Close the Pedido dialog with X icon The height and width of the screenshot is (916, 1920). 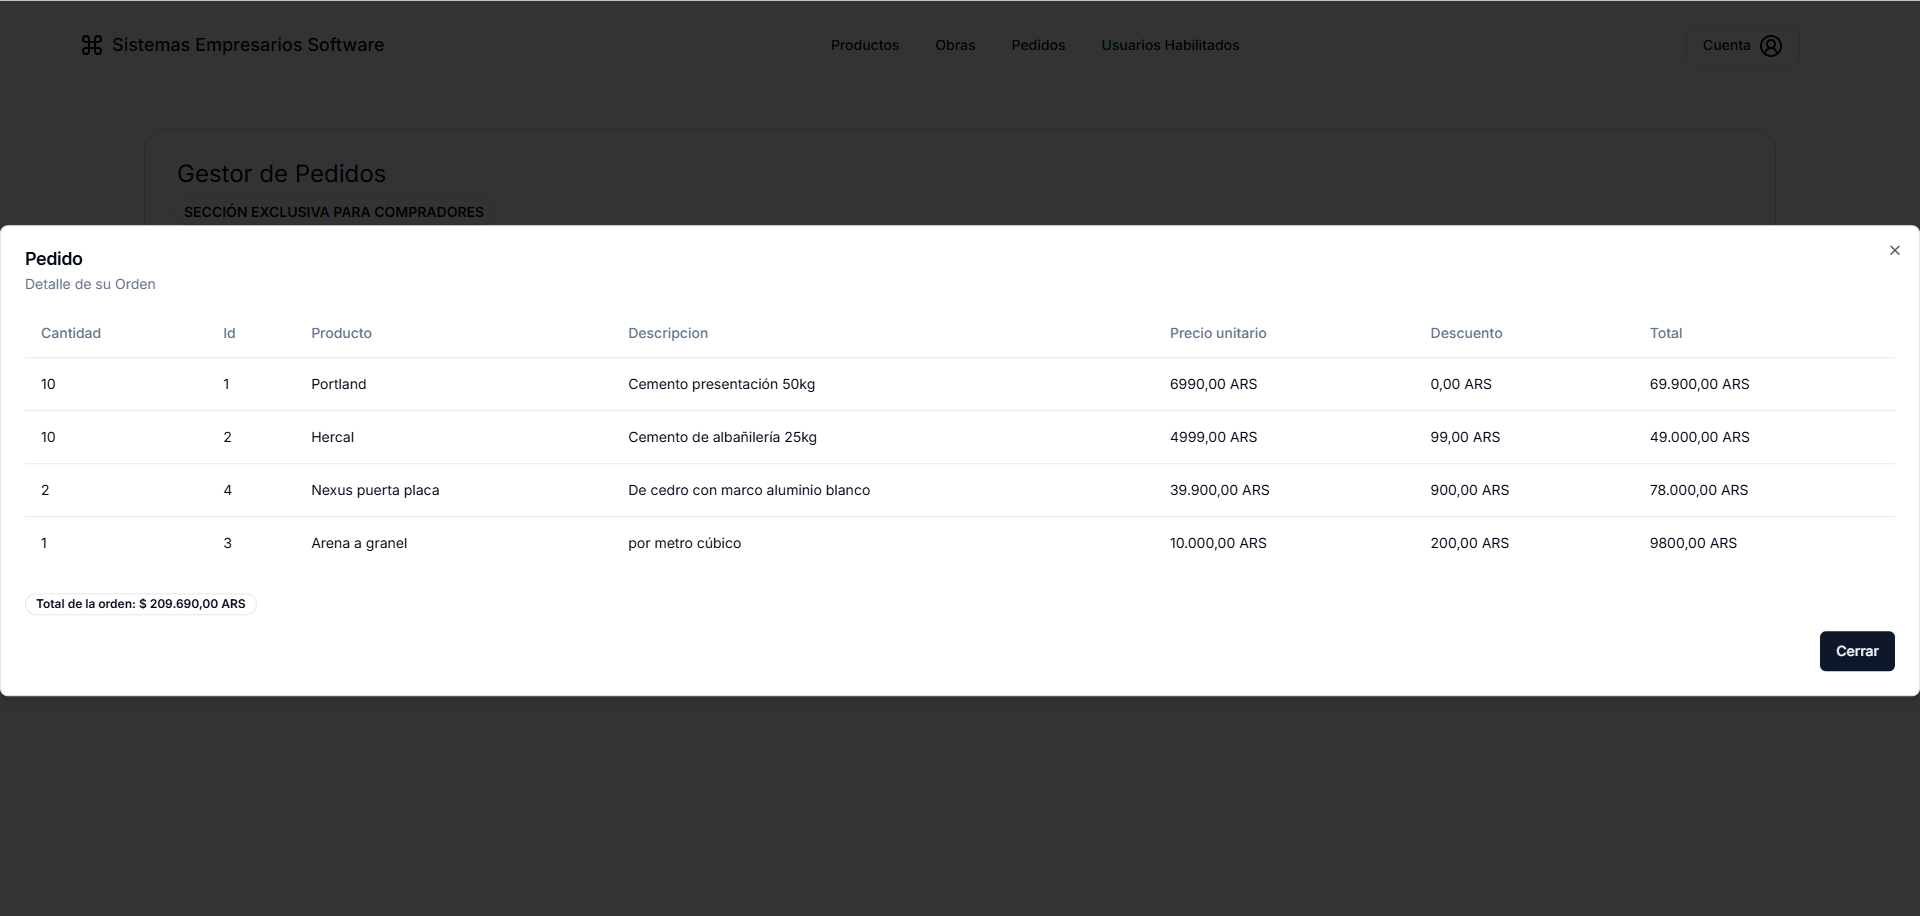pyautogui.click(x=1894, y=251)
